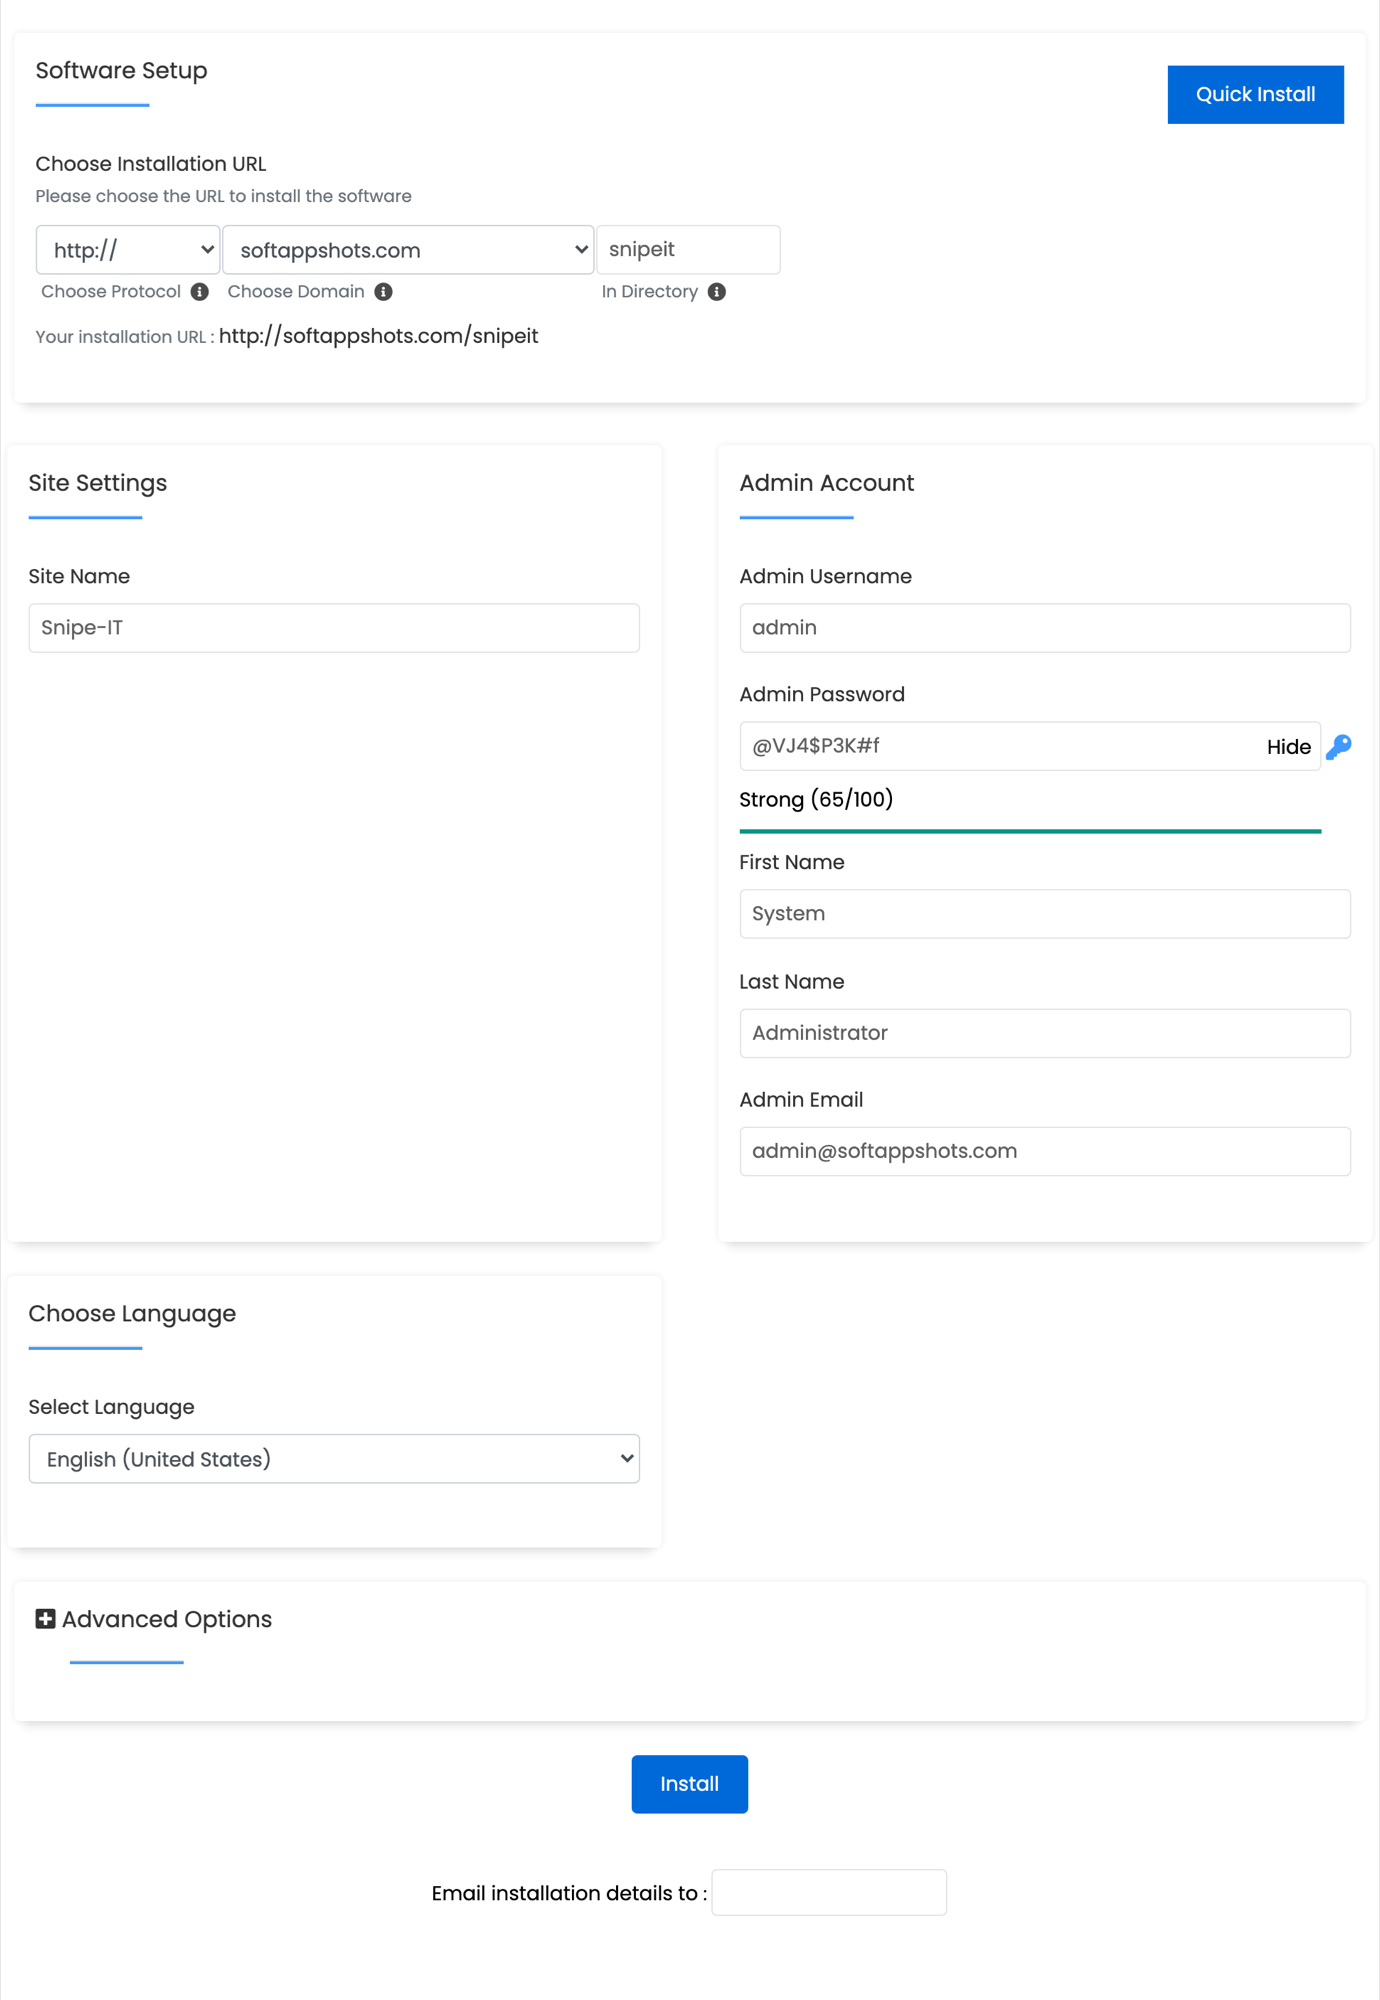Image resolution: width=1380 pixels, height=2000 pixels.
Task: Click the In Directory info icon
Action: point(717,292)
